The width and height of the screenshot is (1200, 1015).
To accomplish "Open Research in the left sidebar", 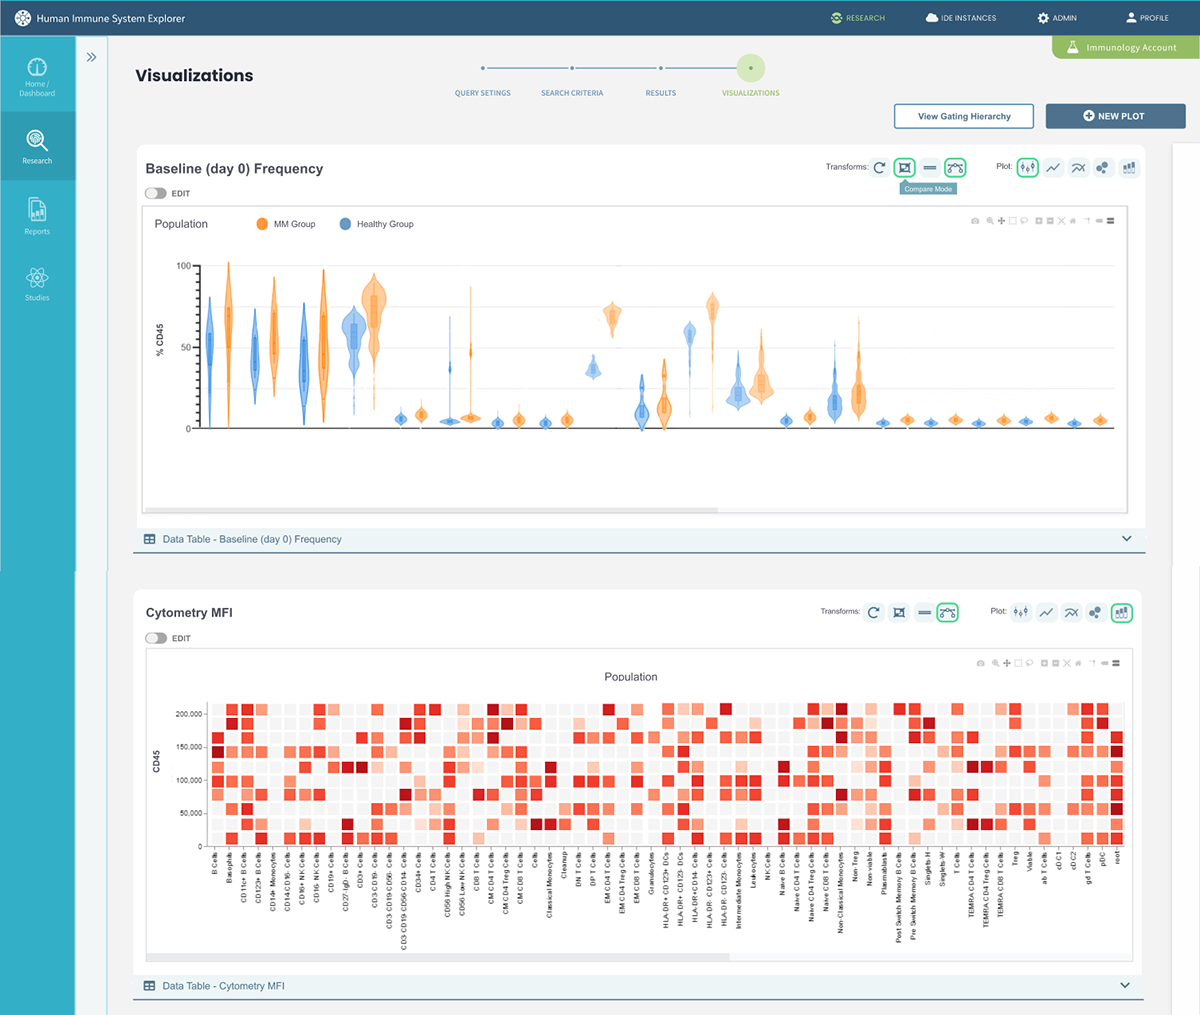I will pyautogui.click(x=37, y=146).
